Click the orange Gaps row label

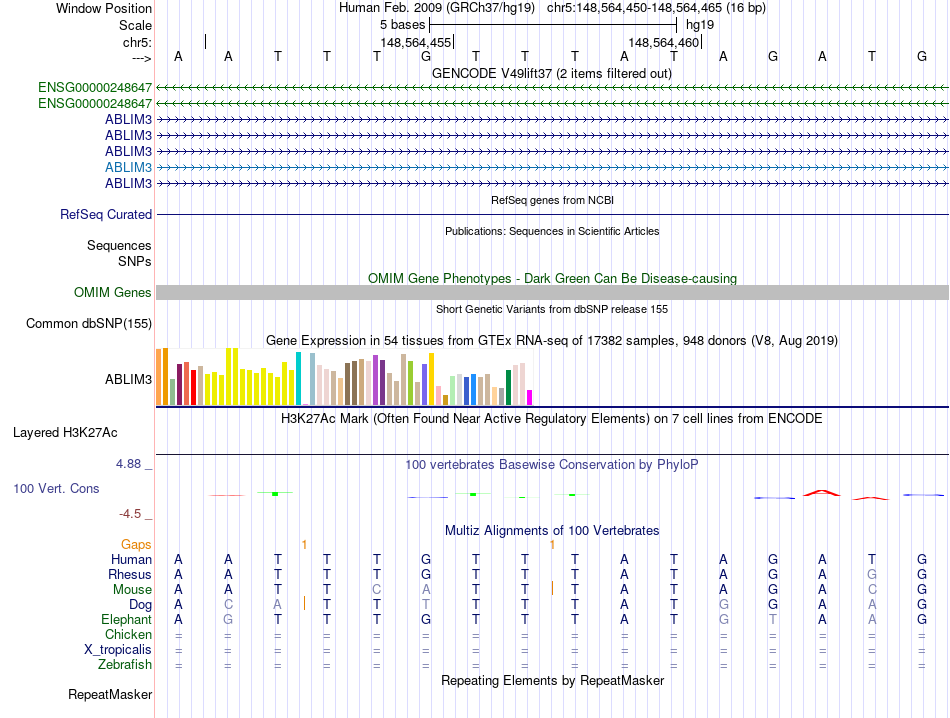pos(136,545)
